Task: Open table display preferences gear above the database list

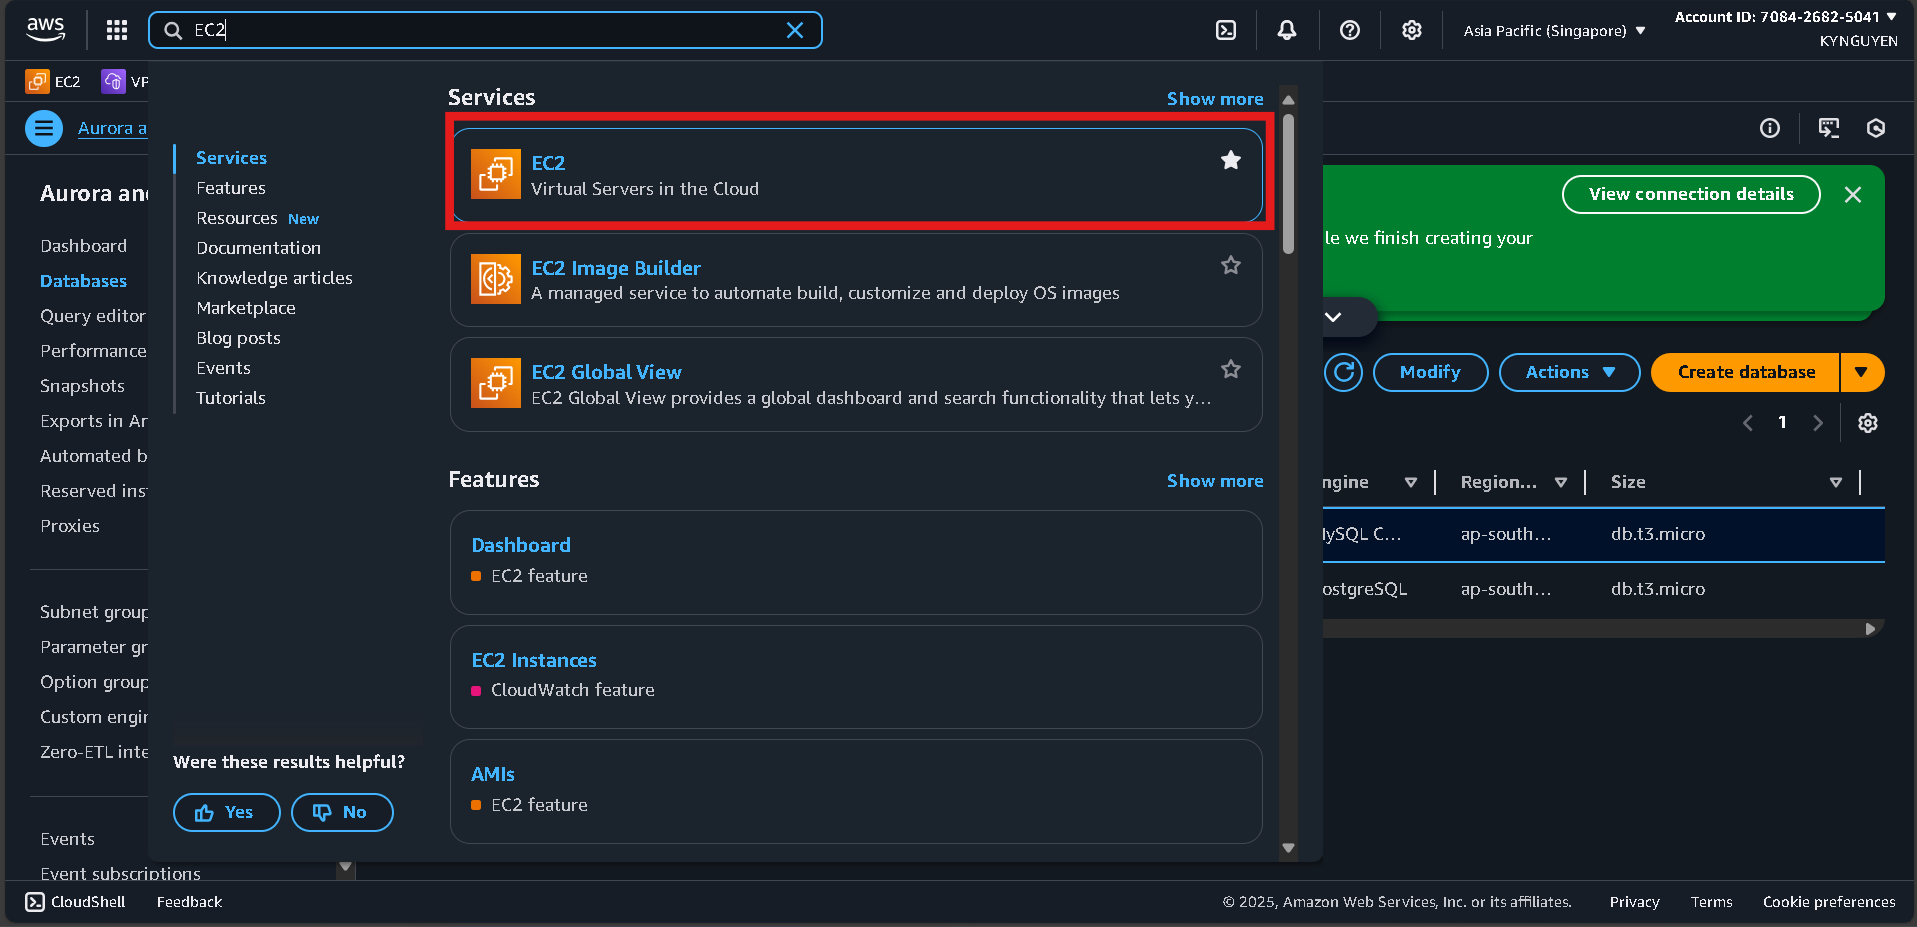Action: [1867, 422]
